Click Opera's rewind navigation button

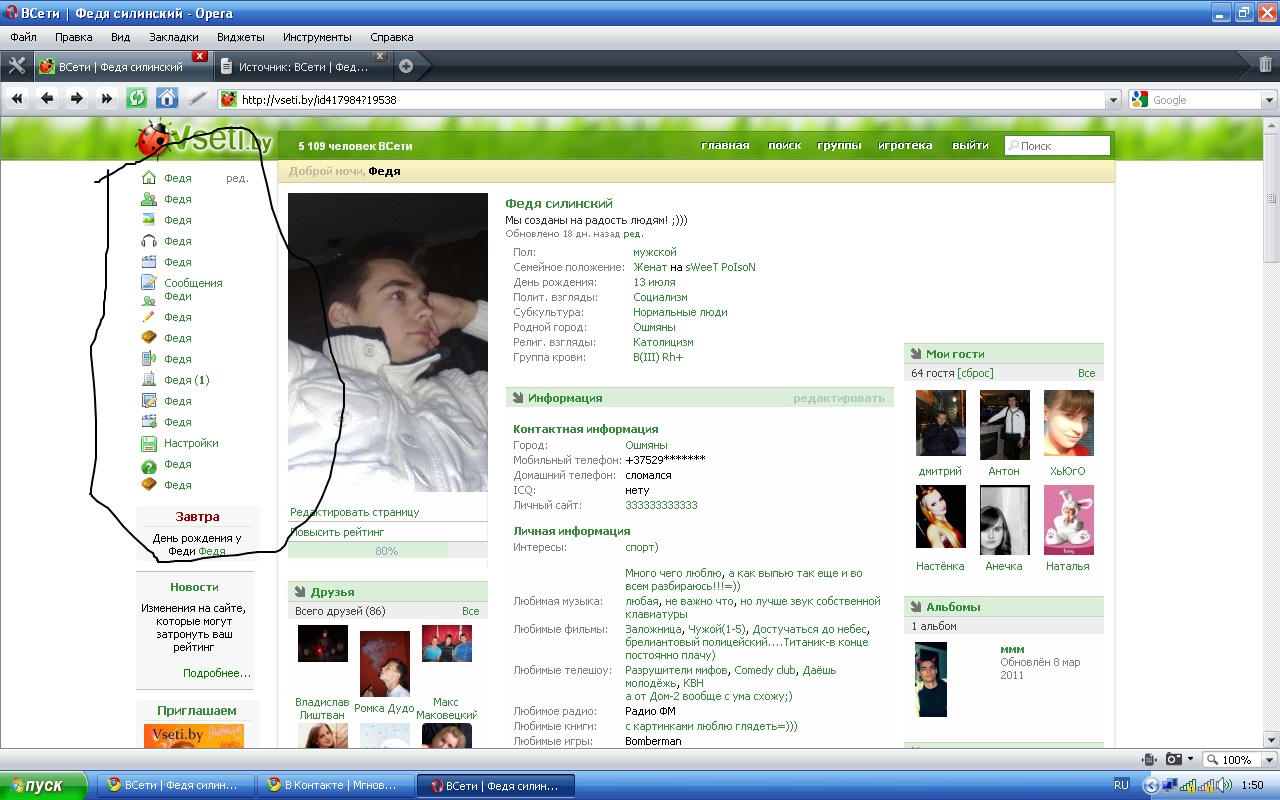(x=16, y=98)
